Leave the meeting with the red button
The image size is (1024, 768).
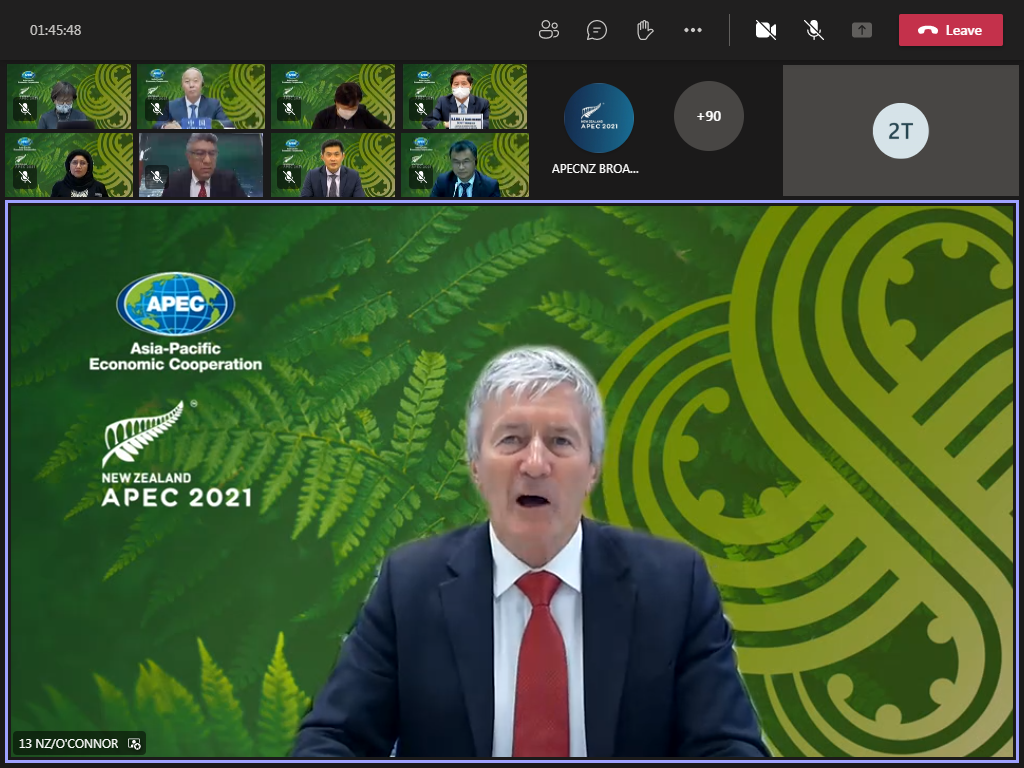pos(950,30)
